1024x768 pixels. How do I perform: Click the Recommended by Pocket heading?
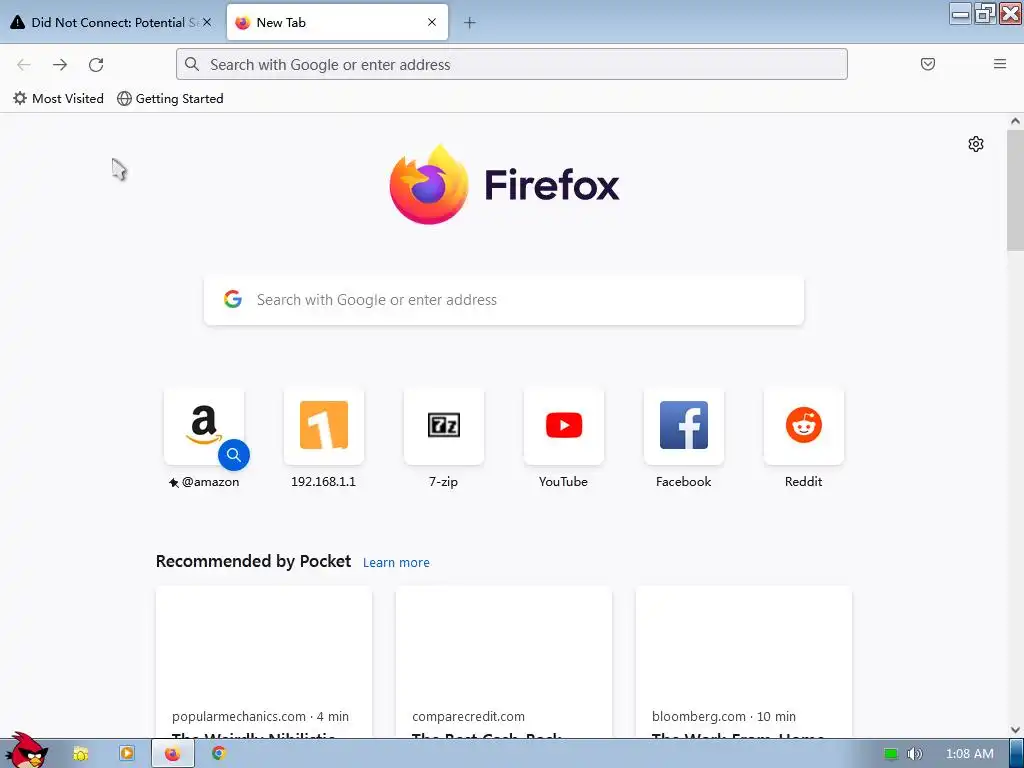[x=253, y=562]
